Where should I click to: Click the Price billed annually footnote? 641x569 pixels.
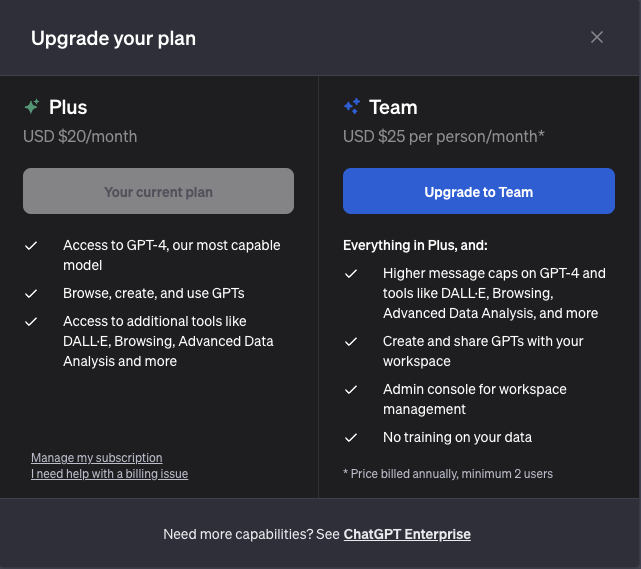pyautogui.click(x=448, y=474)
